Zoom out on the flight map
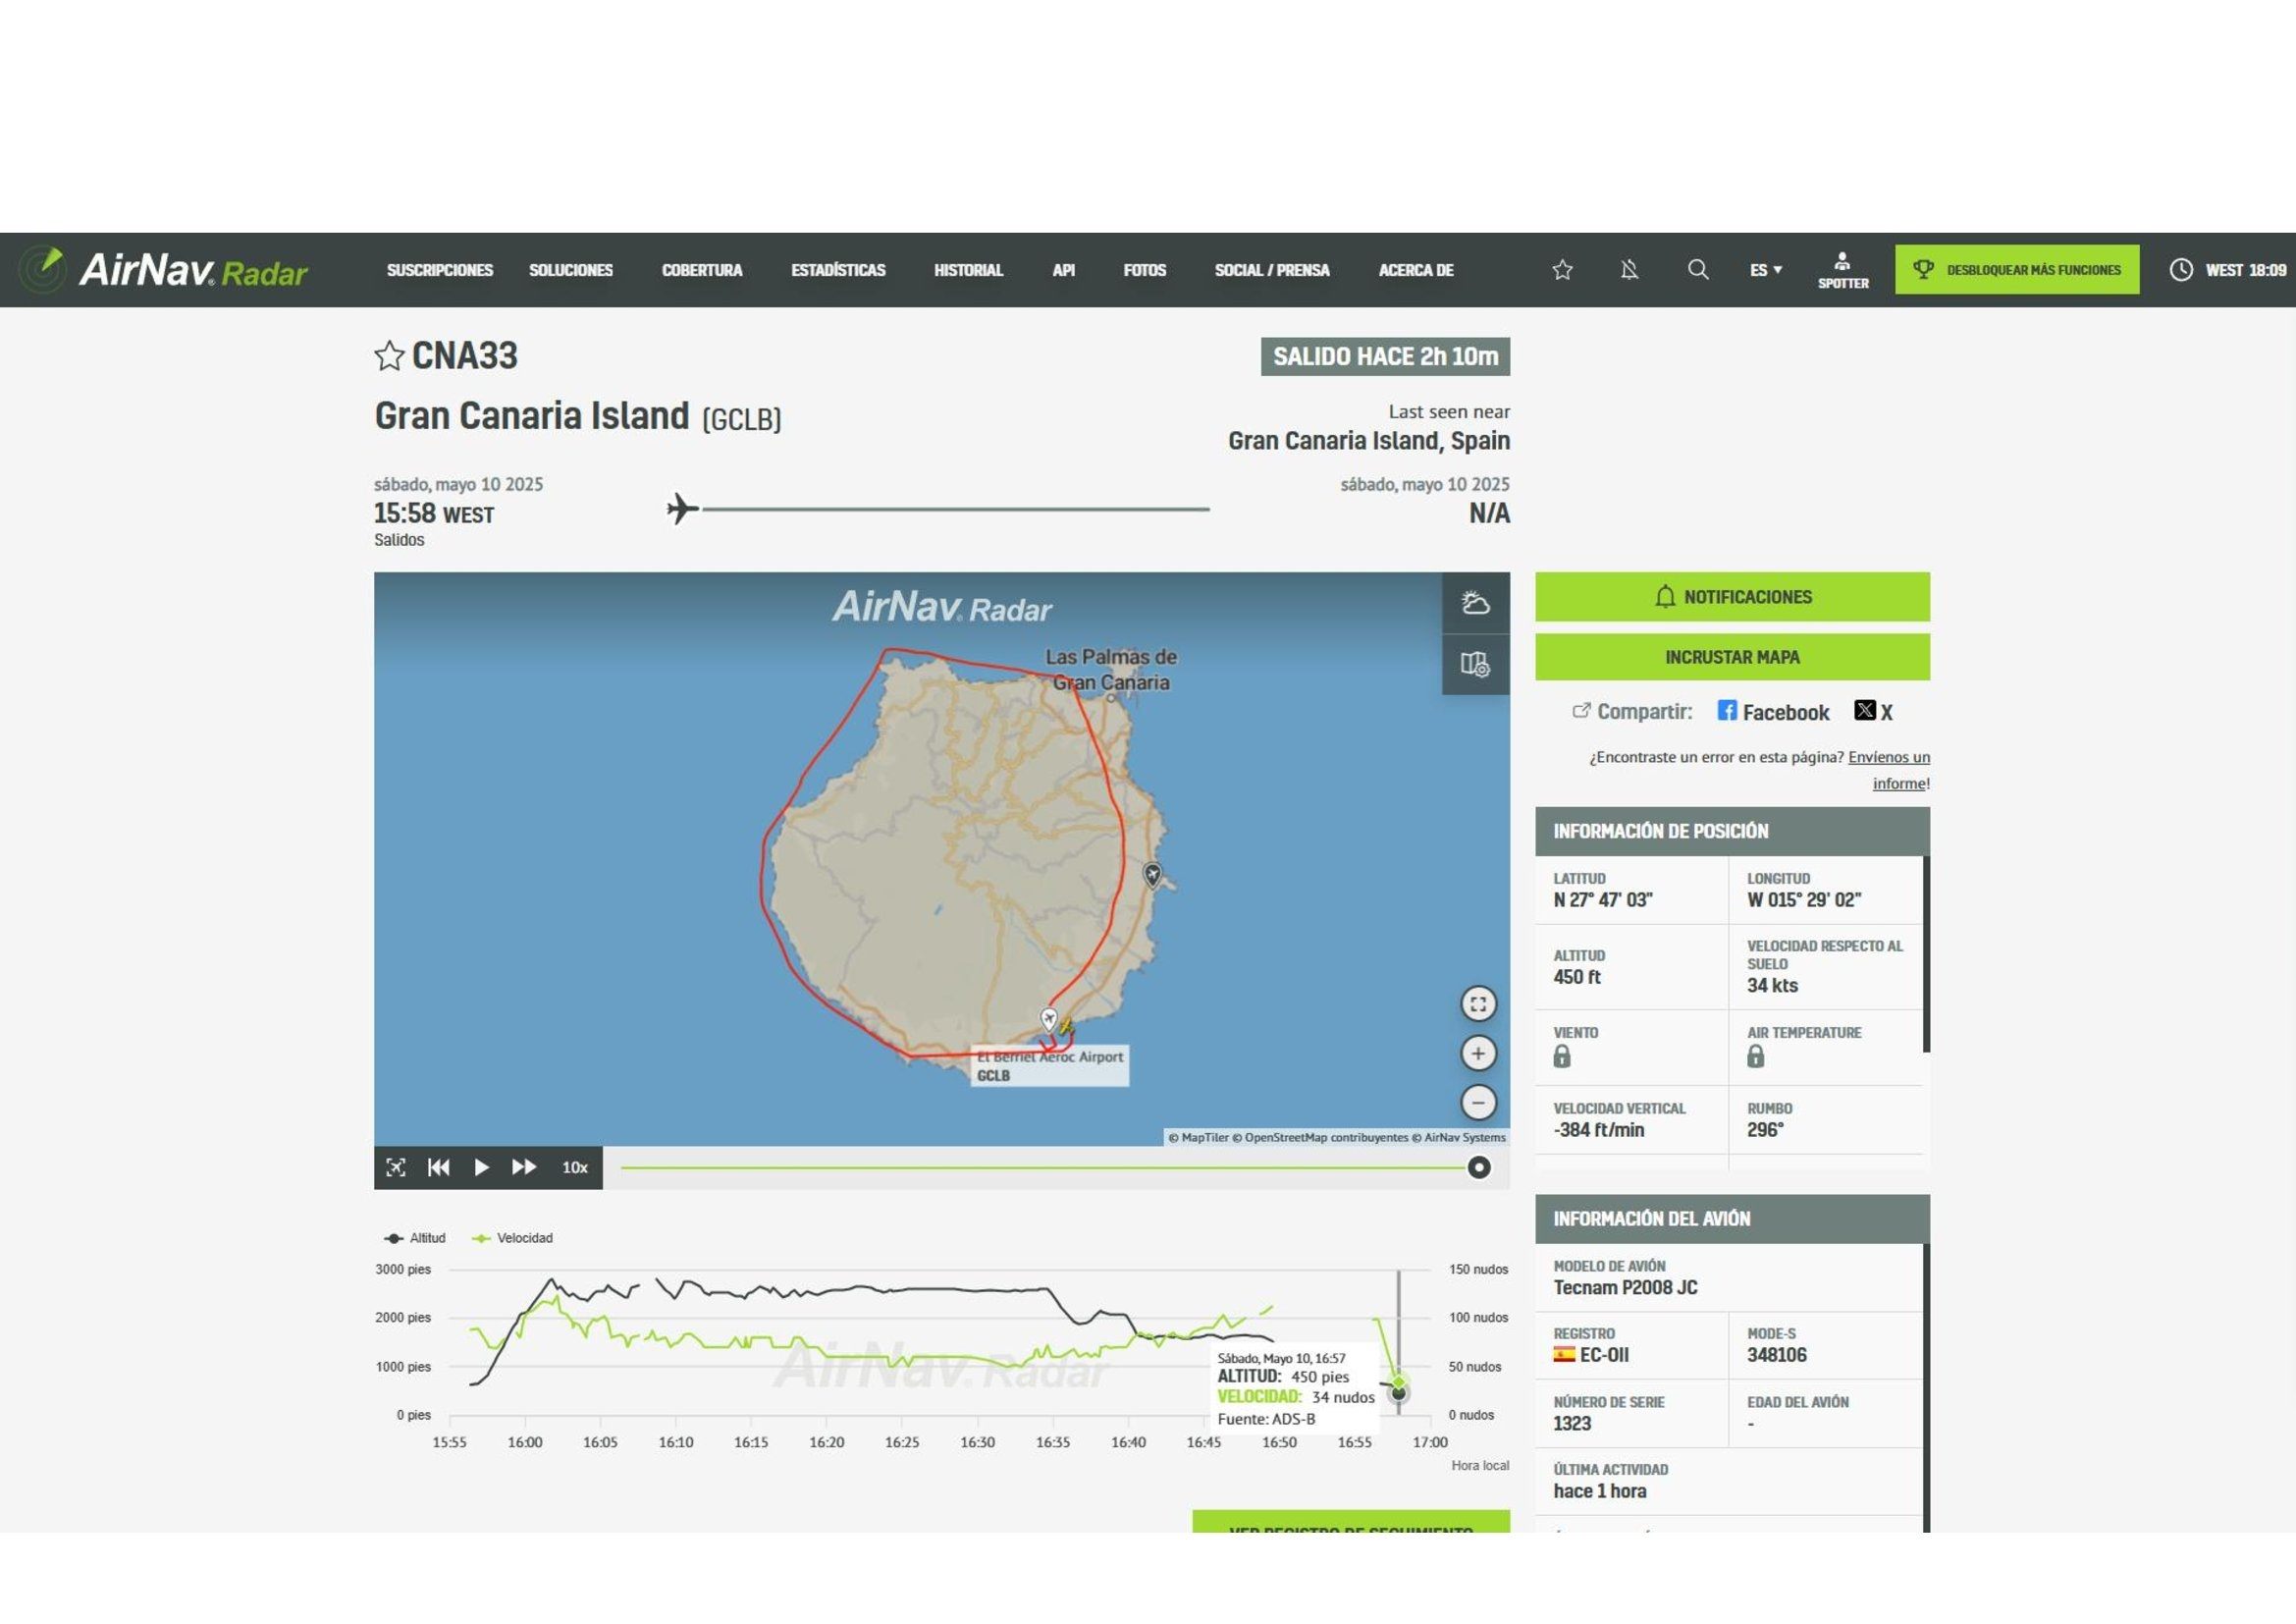 tap(1477, 1102)
